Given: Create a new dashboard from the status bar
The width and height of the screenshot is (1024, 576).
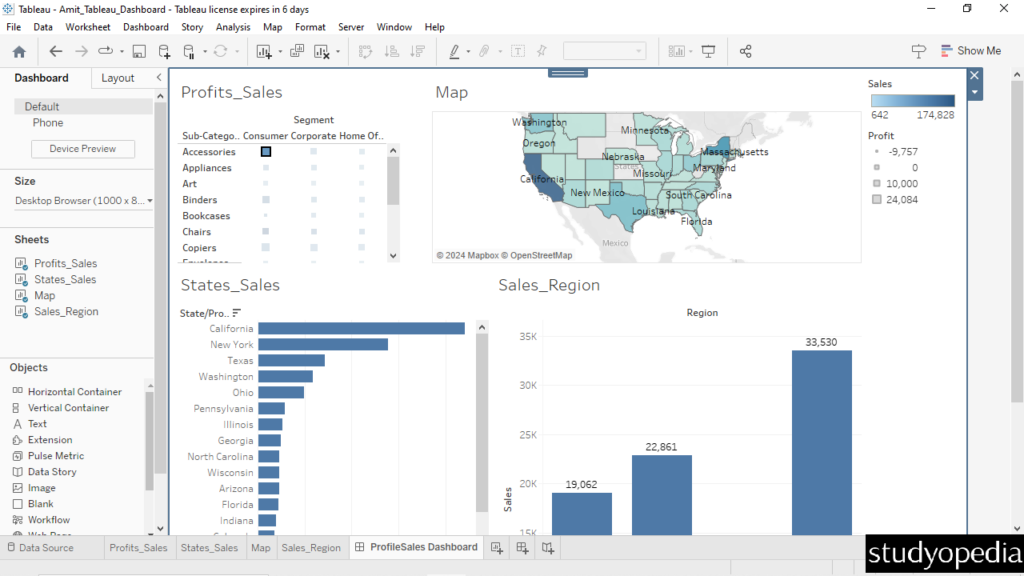Looking at the screenshot, I should coord(521,547).
